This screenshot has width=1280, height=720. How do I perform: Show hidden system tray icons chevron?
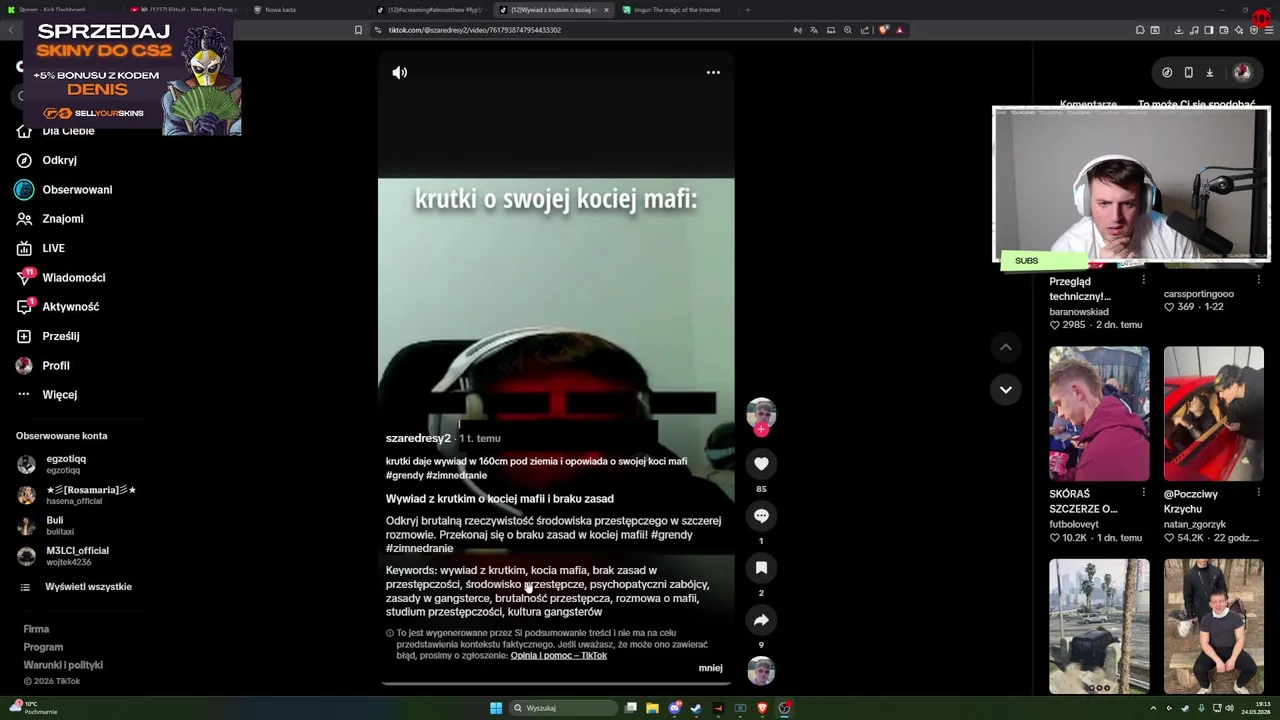1153,708
